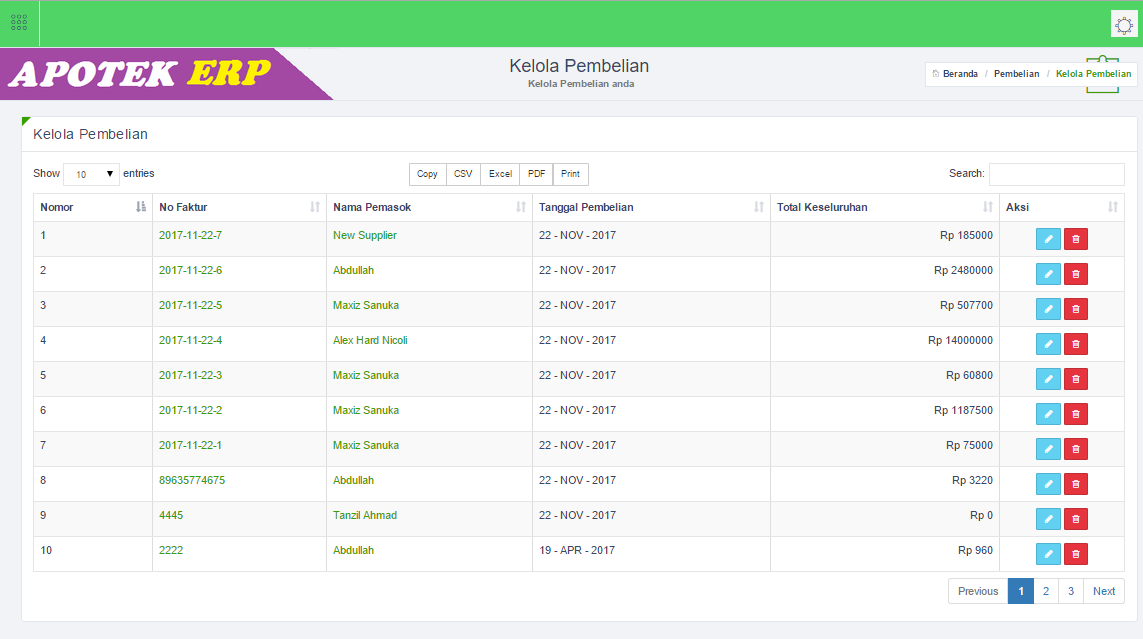The width and height of the screenshot is (1143, 639).
Task: Go to page 2 of results
Action: click(1045, 591)
